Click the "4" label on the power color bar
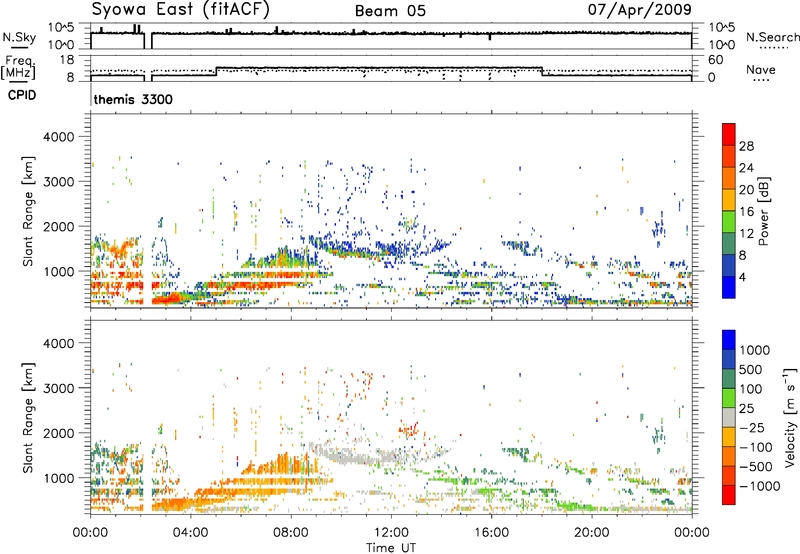This screenshot has height=554, width=800. point(743,277)
